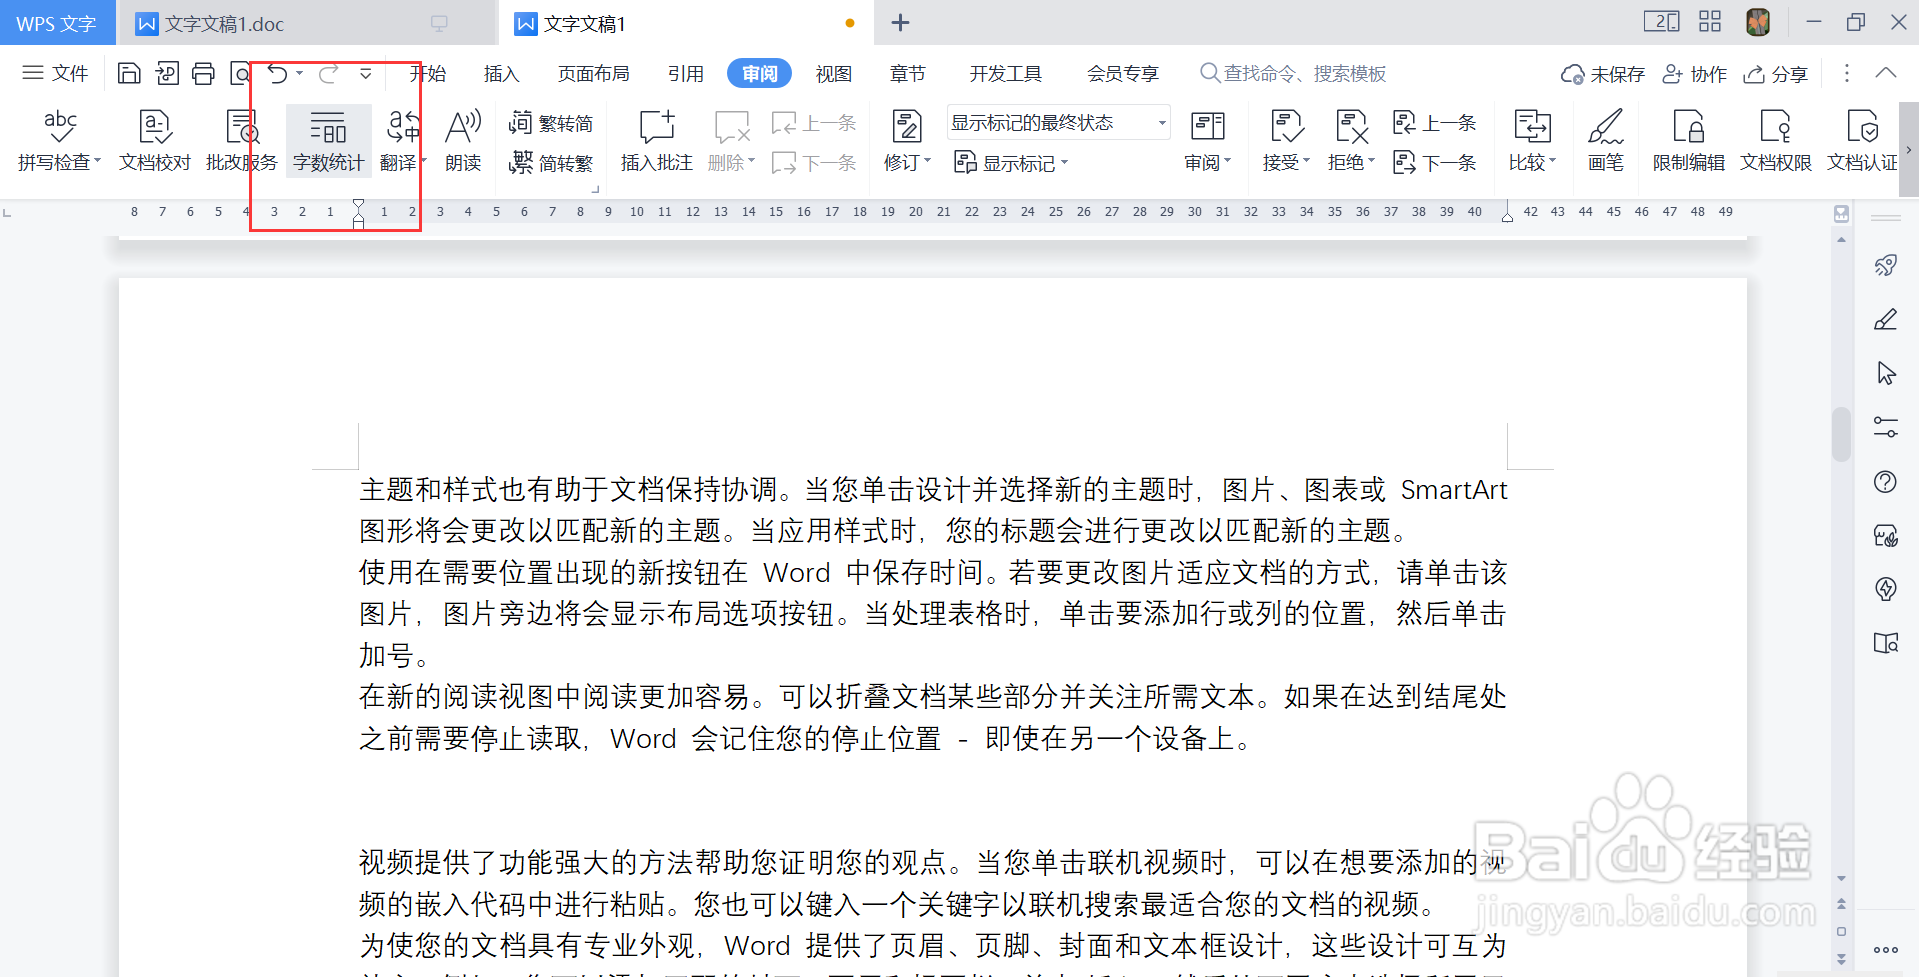点击比较图标比较文档
The image size is (1919, 977).
click(1529, 140)
